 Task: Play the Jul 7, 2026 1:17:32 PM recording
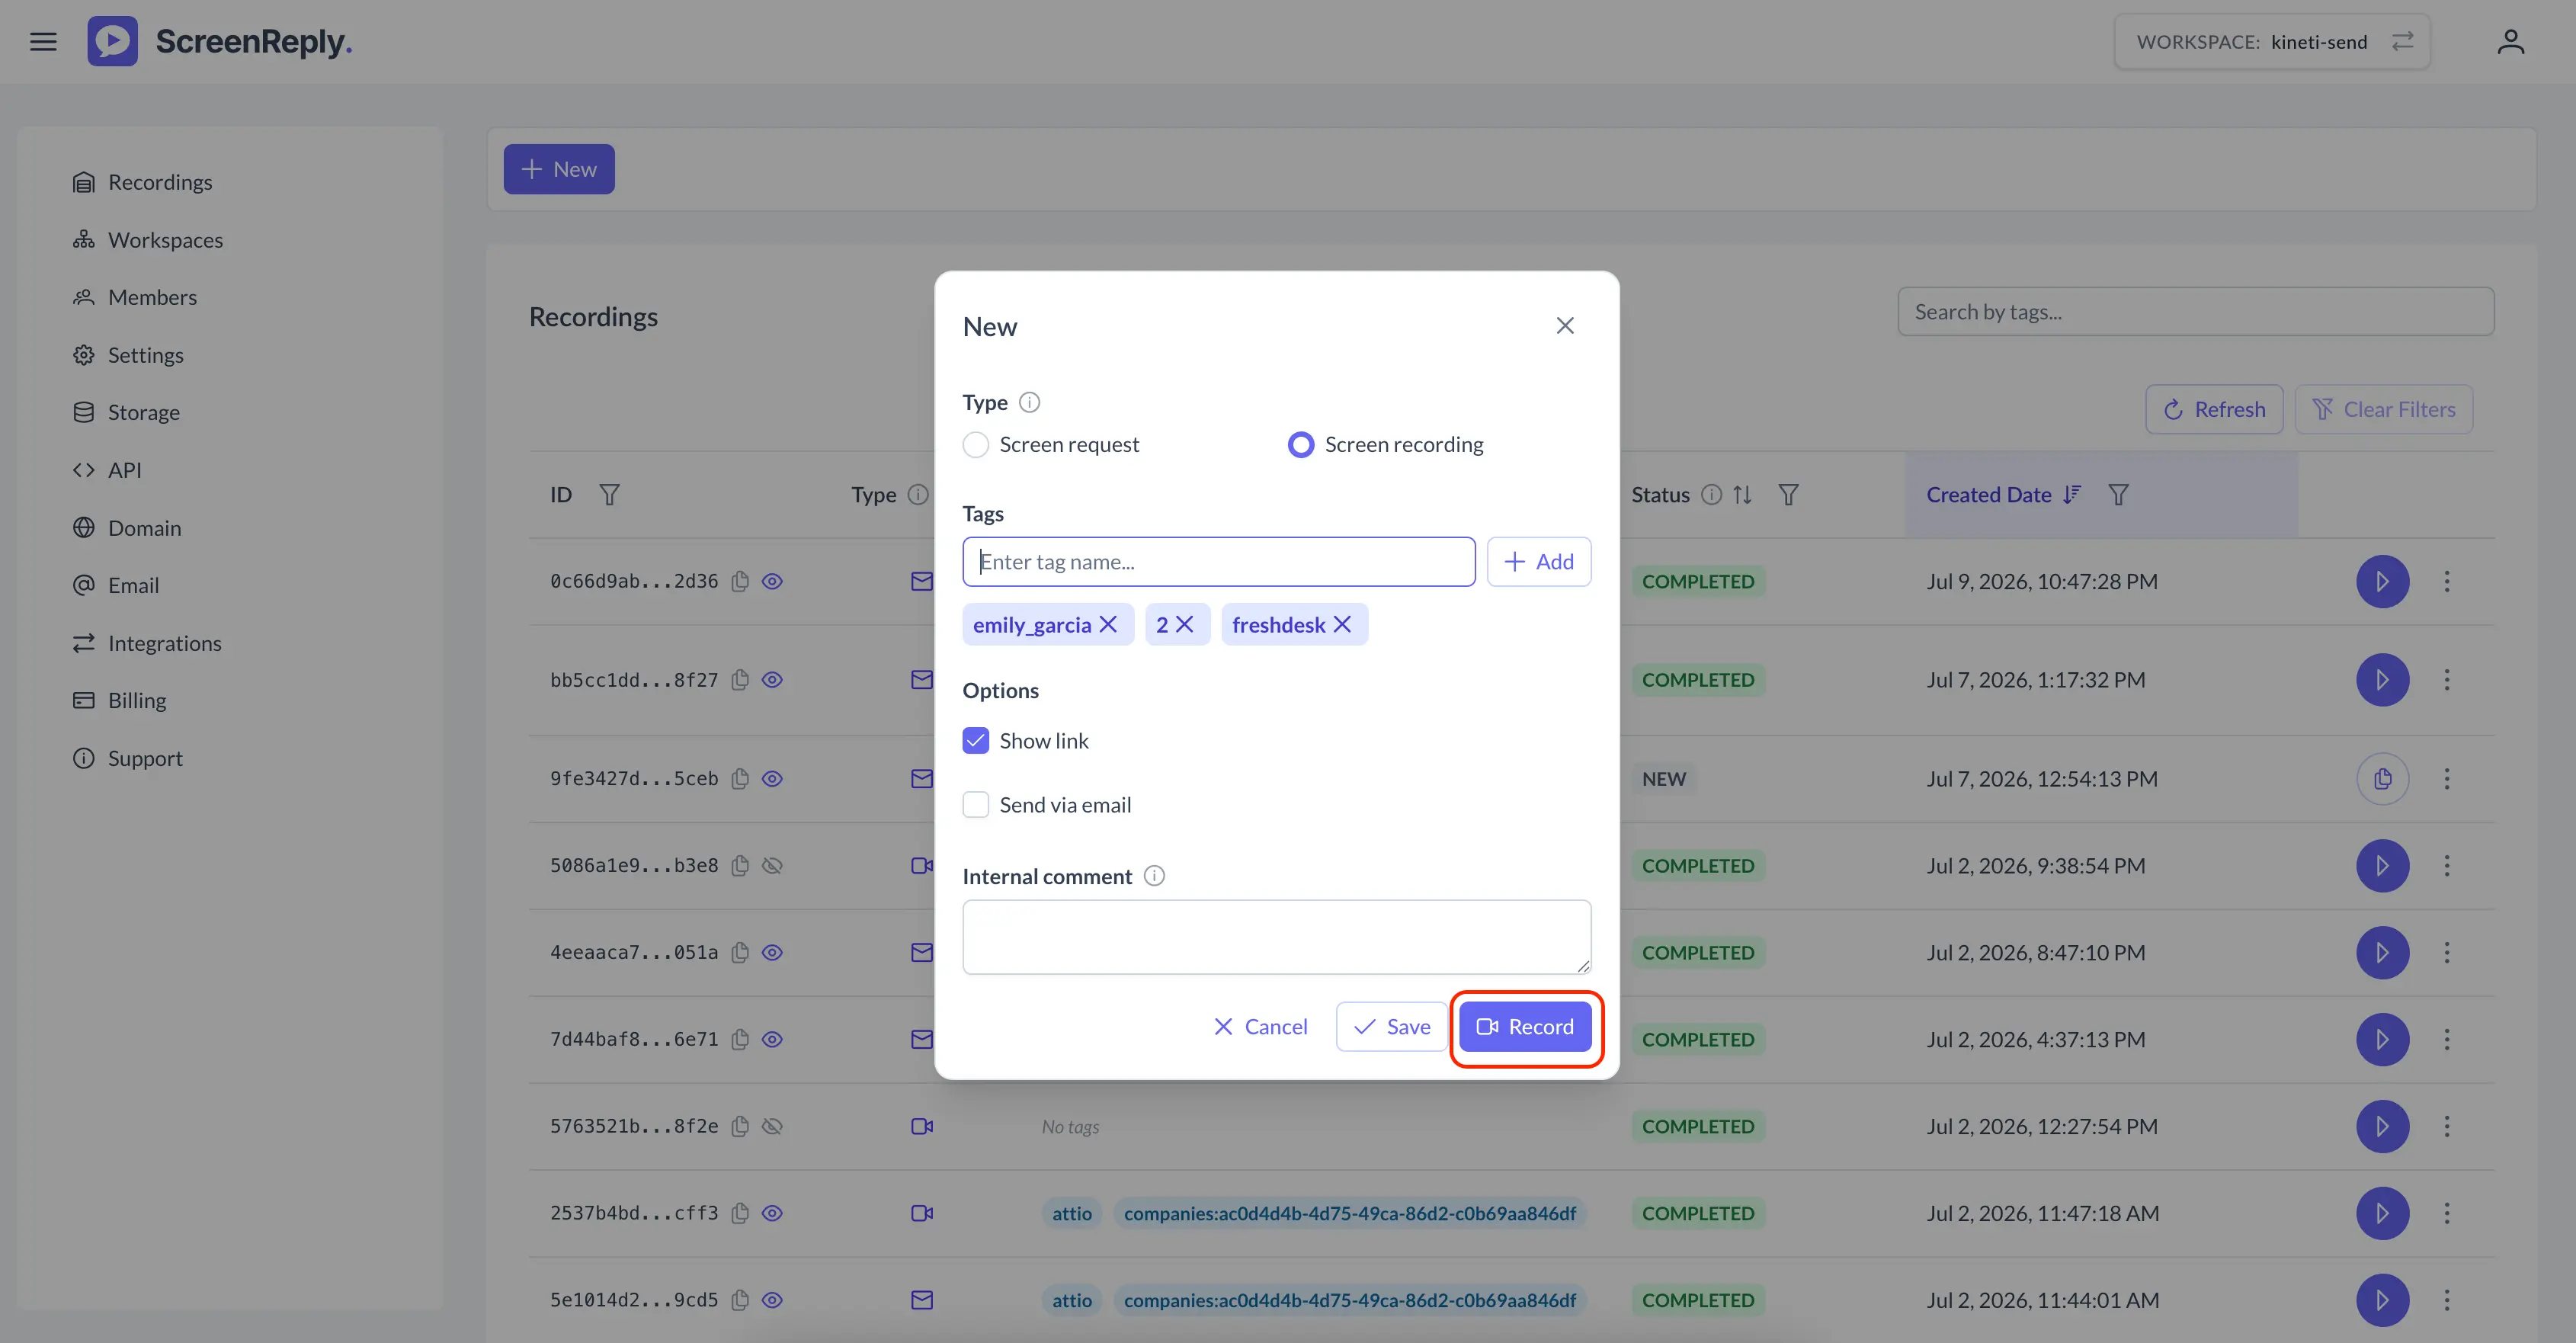coord(2382,680)
